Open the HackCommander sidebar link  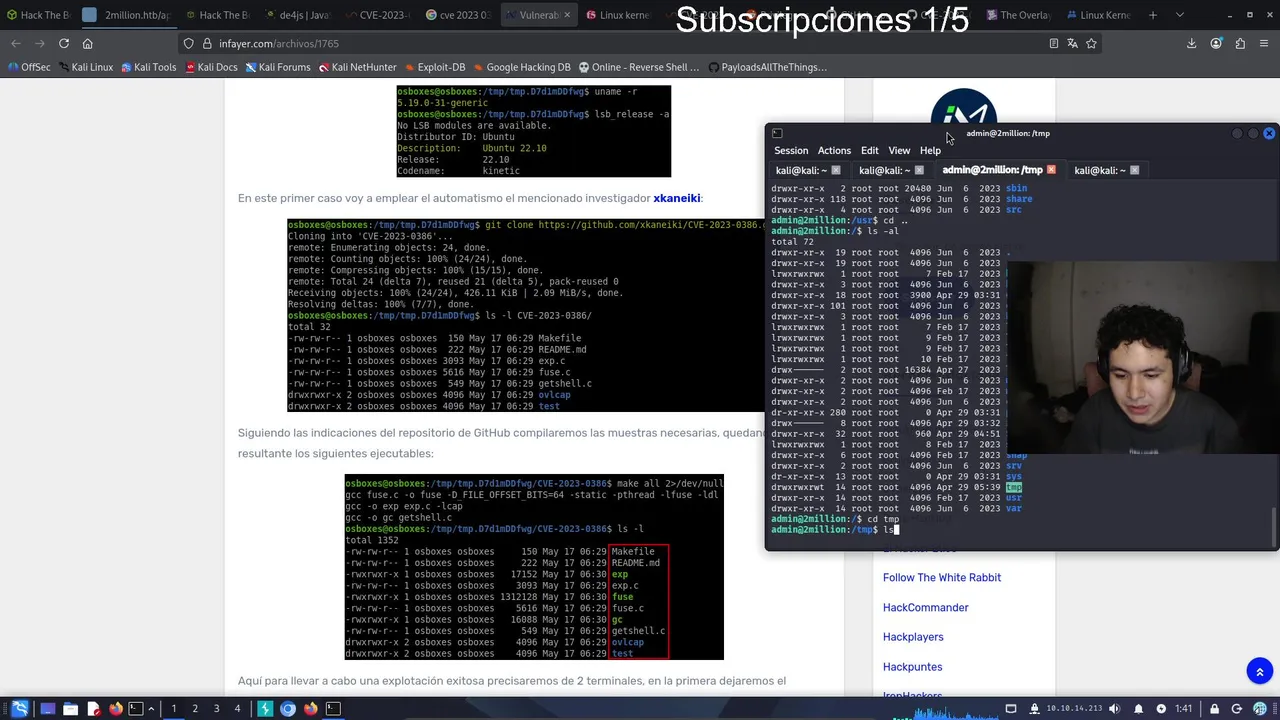[x=926, y=607]
